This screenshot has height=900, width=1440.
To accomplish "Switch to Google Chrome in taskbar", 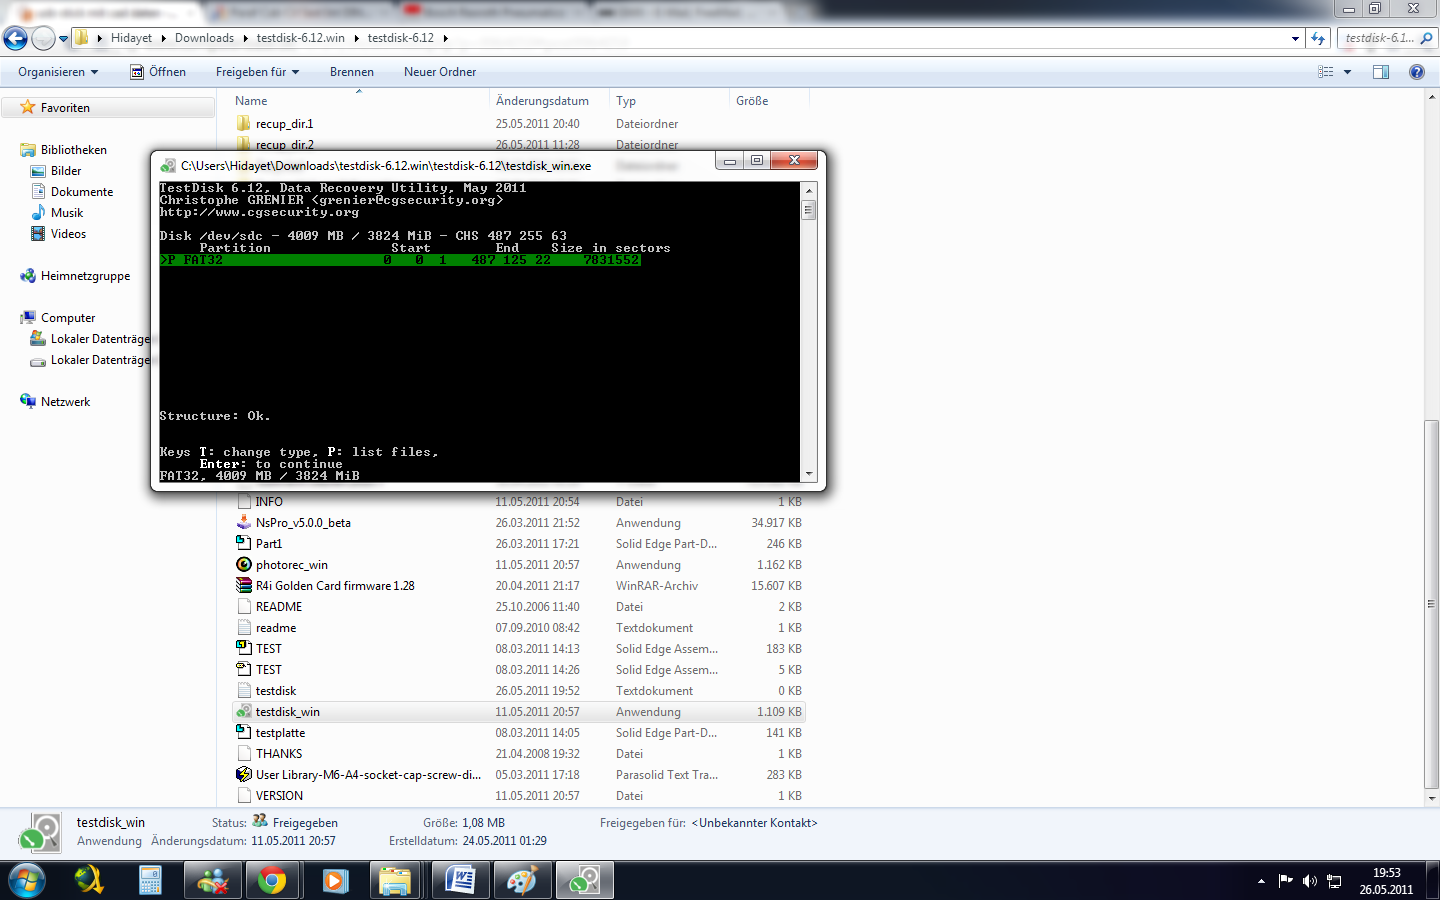I will [272, 881].
